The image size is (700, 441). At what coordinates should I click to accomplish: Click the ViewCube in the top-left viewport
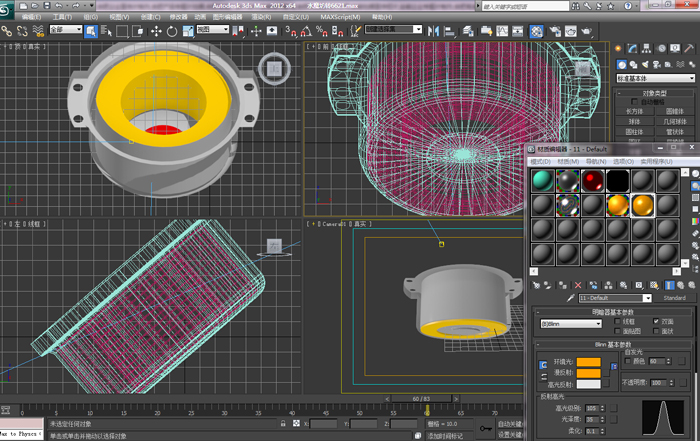click(273, 69)
